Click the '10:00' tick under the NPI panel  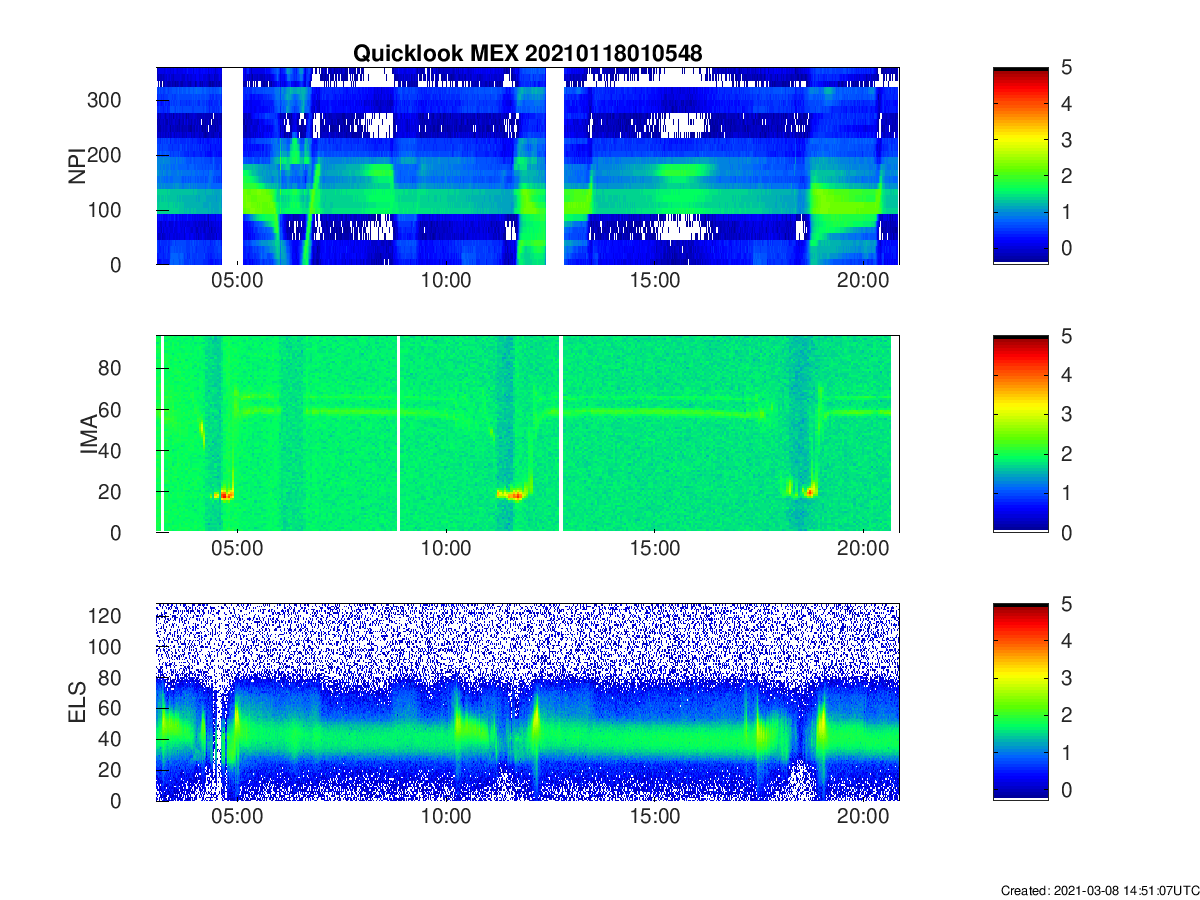(x=446, y=281)
